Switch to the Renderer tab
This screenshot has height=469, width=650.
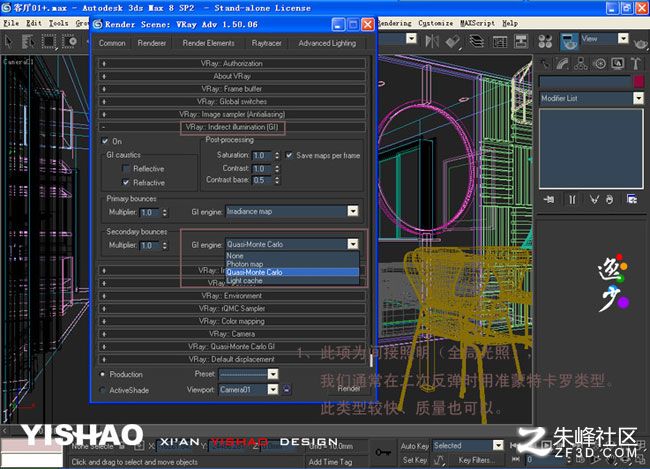[152, 43]
